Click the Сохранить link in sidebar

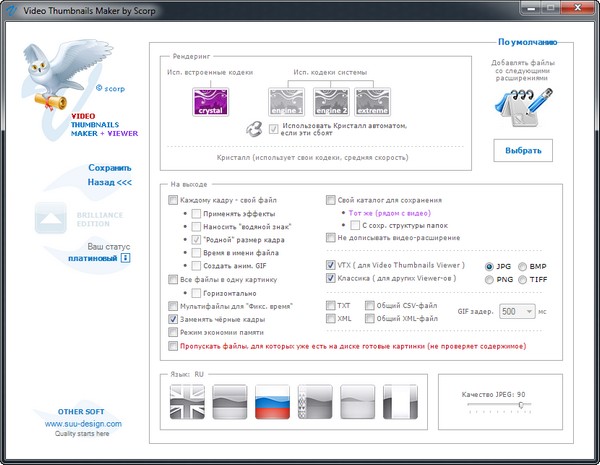point(109,168)
